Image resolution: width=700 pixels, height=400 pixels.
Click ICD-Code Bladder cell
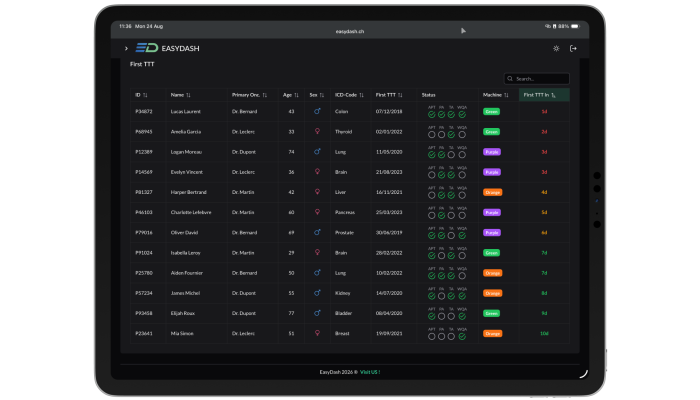coord(343,313)
